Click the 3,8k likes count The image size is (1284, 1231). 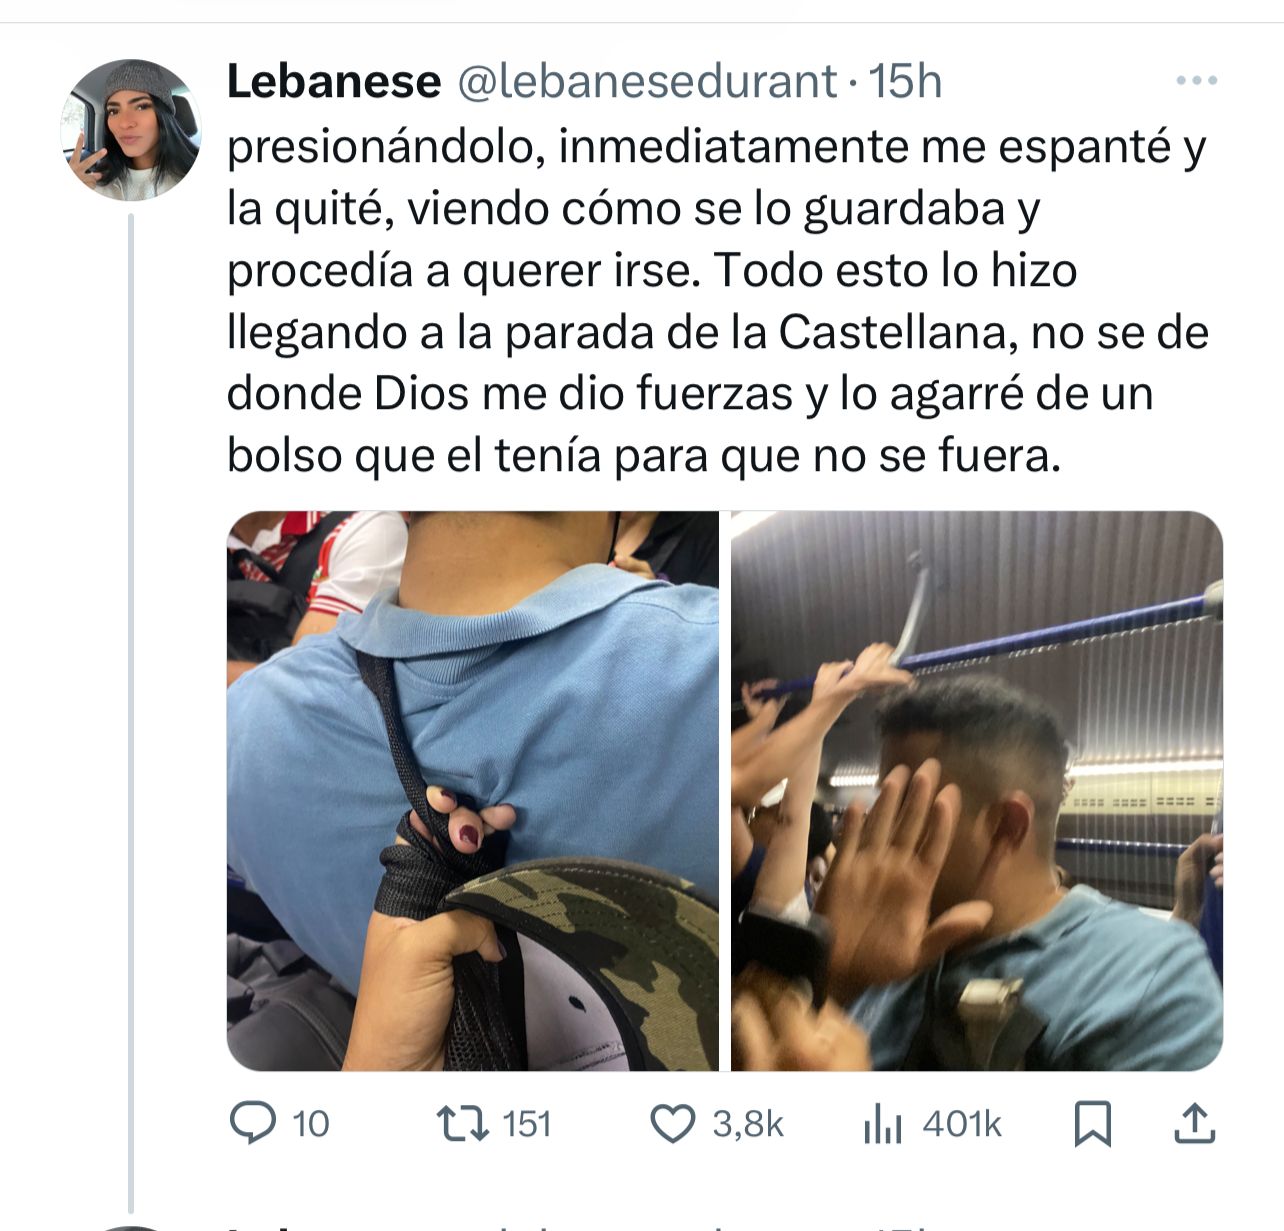(748, 1124)
